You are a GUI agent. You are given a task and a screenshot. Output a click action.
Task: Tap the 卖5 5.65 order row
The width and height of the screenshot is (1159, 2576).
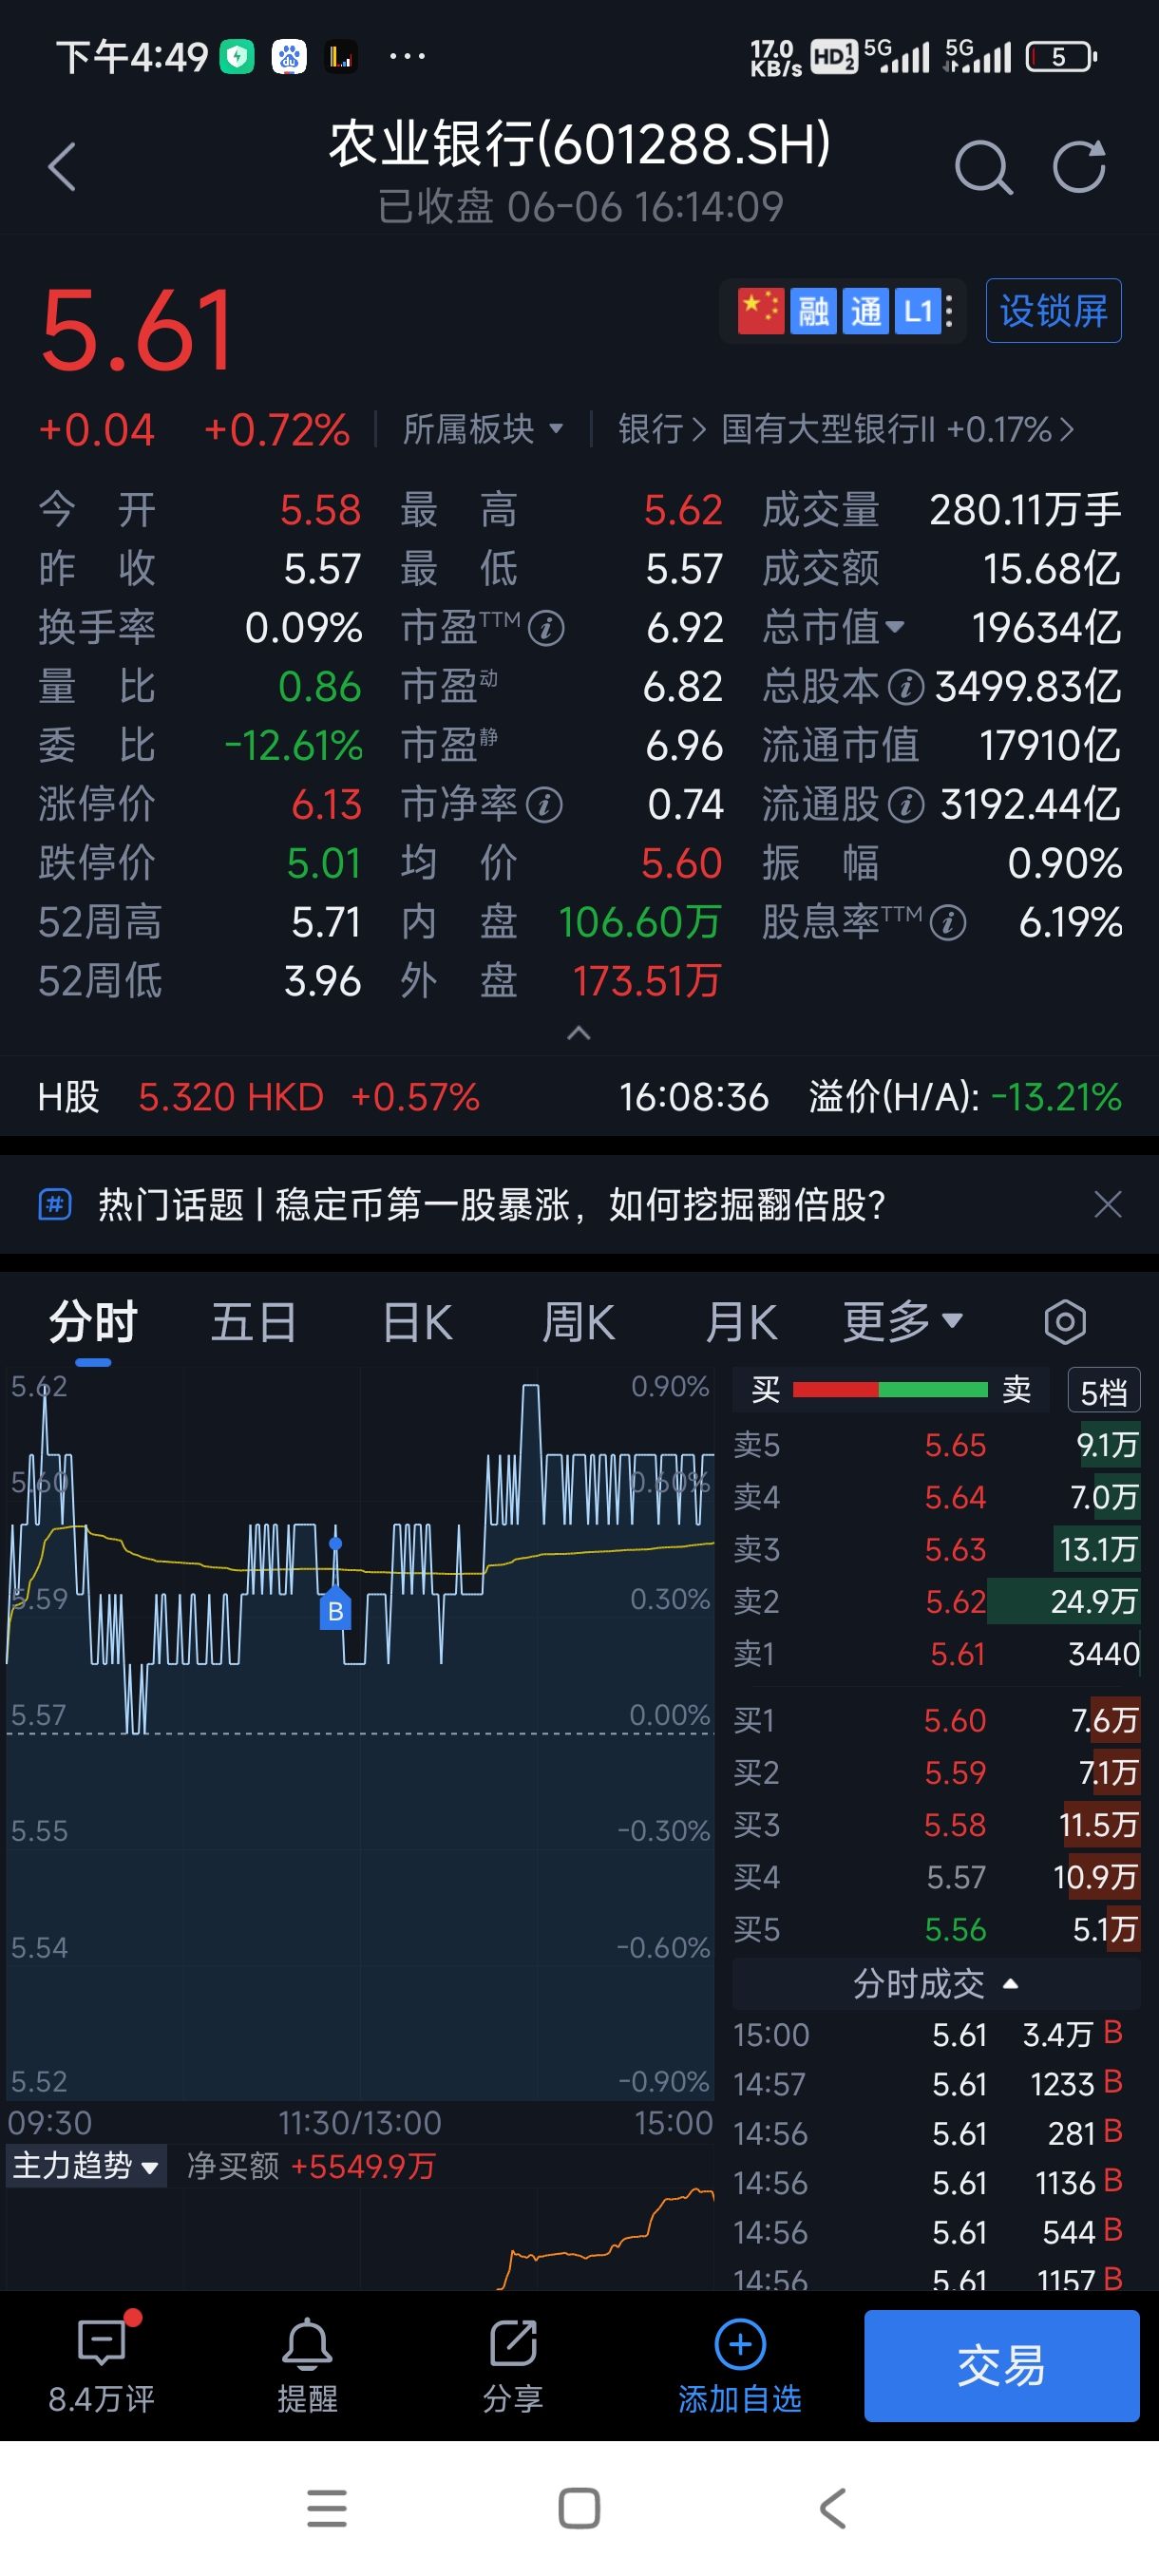tap(936, 1445)
